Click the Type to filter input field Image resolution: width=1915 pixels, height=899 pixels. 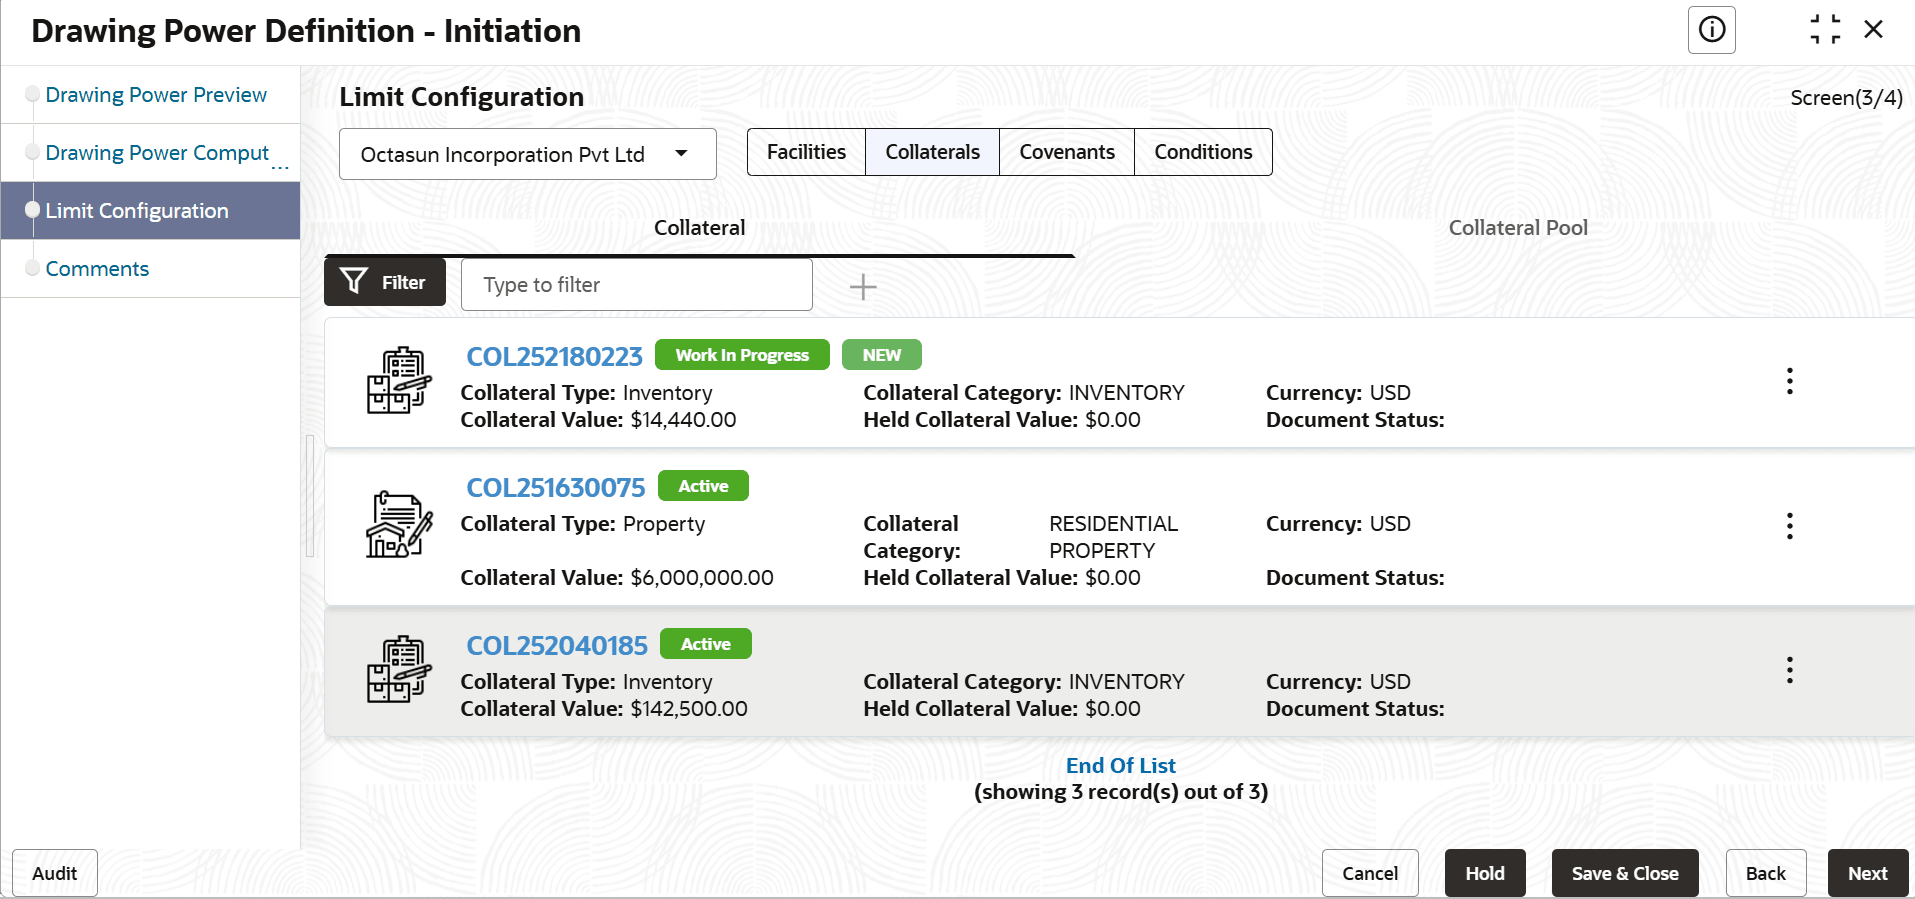click(x=637, y=285)
